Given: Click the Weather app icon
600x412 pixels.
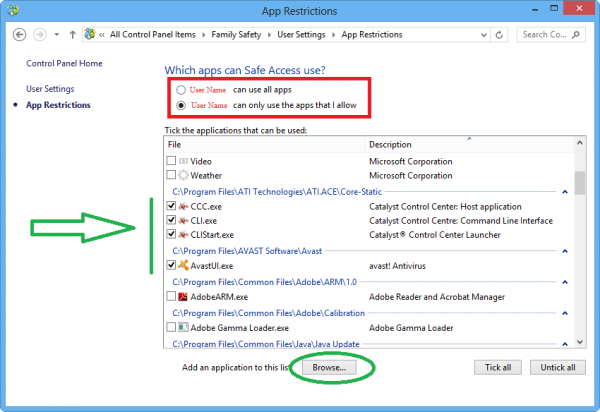Looking at the screenshot, I should (184, 175).
